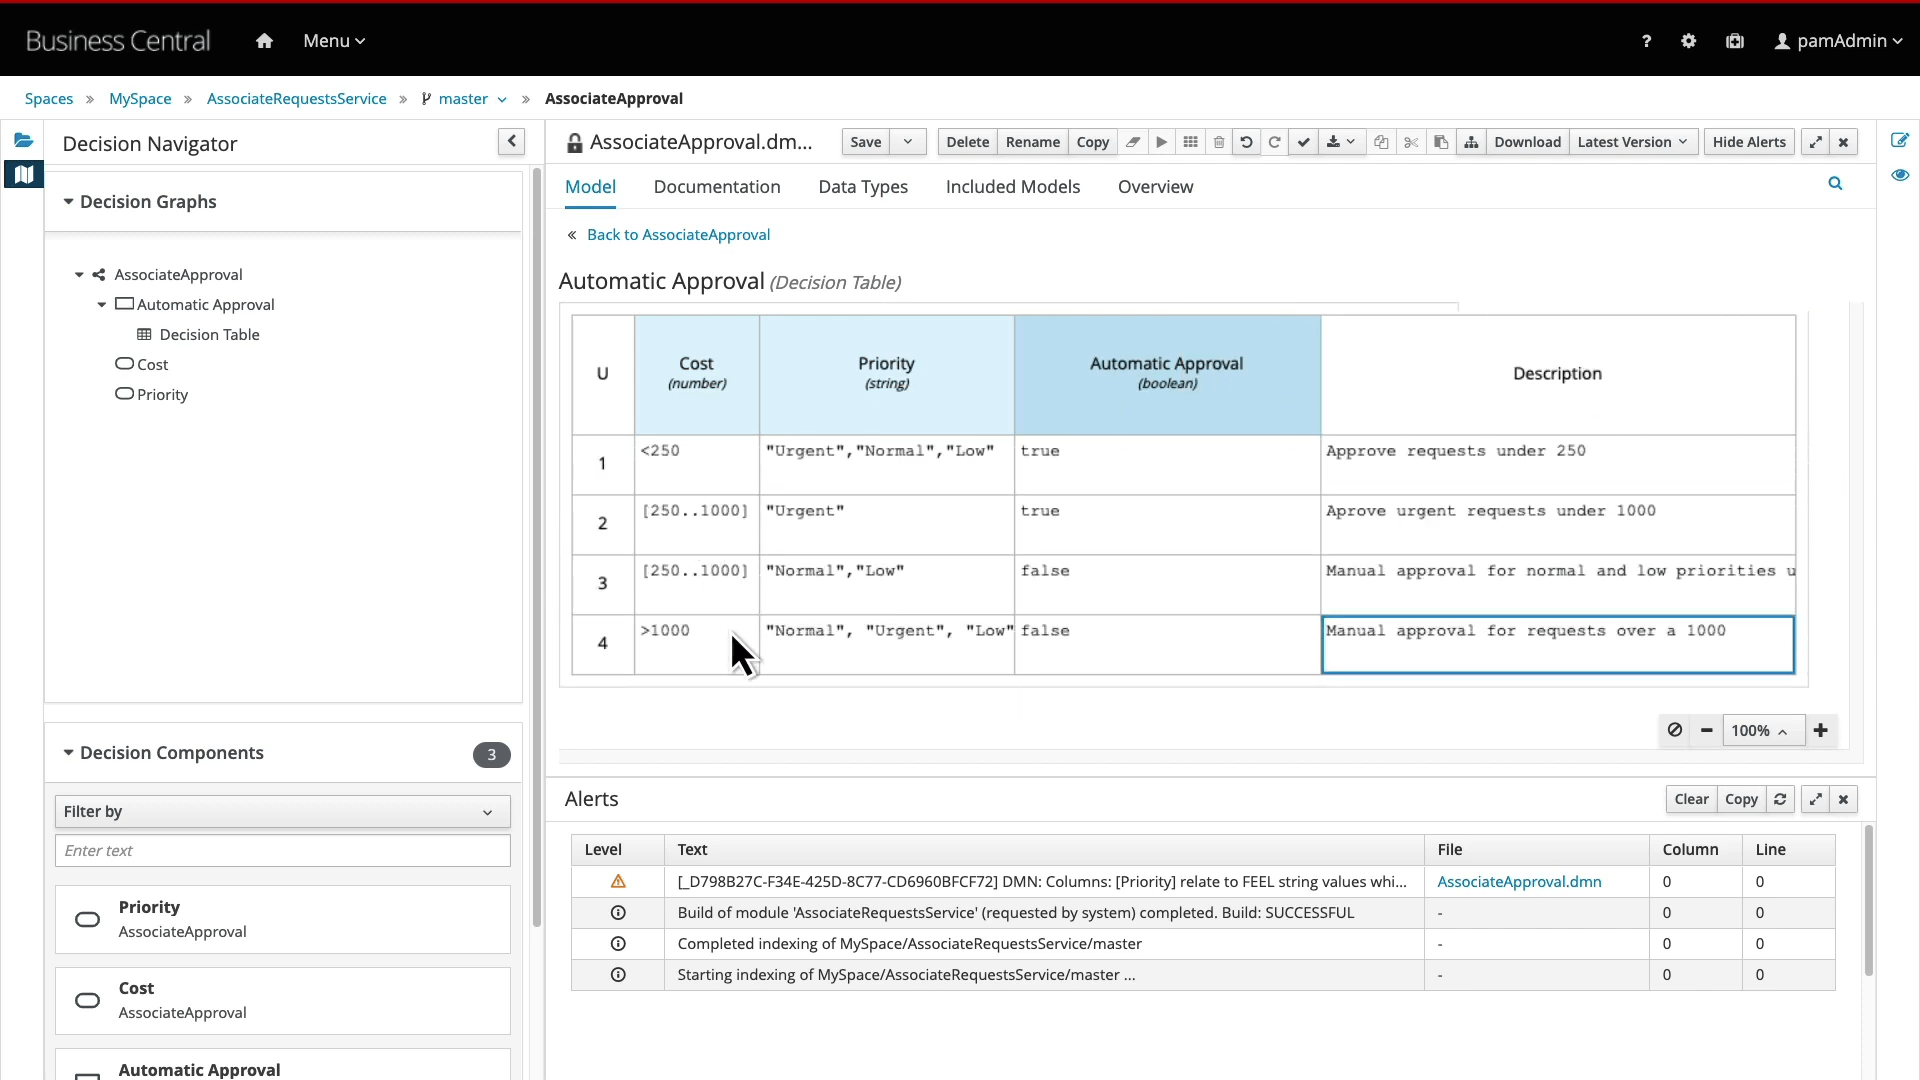The width and height of the screenshot is (1920, 1080).
Task: Navigate to AssociateRequestsService breadcrumb
Action: coord(297,98)
